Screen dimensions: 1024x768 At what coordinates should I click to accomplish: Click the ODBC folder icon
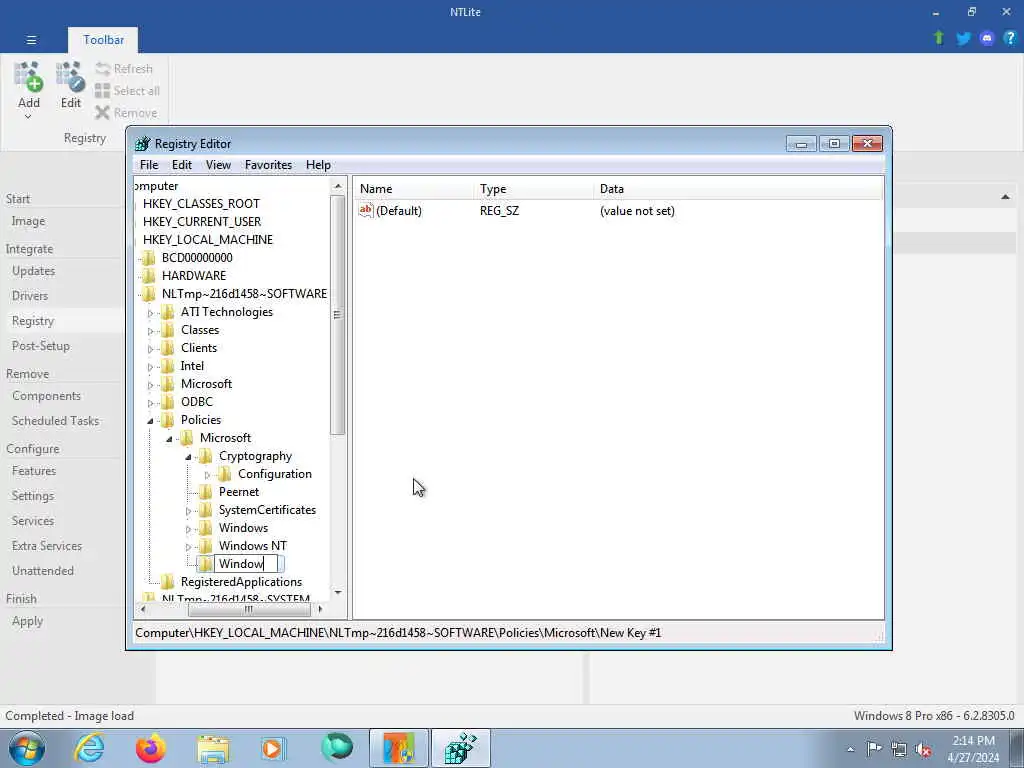(x=167, y=402)
